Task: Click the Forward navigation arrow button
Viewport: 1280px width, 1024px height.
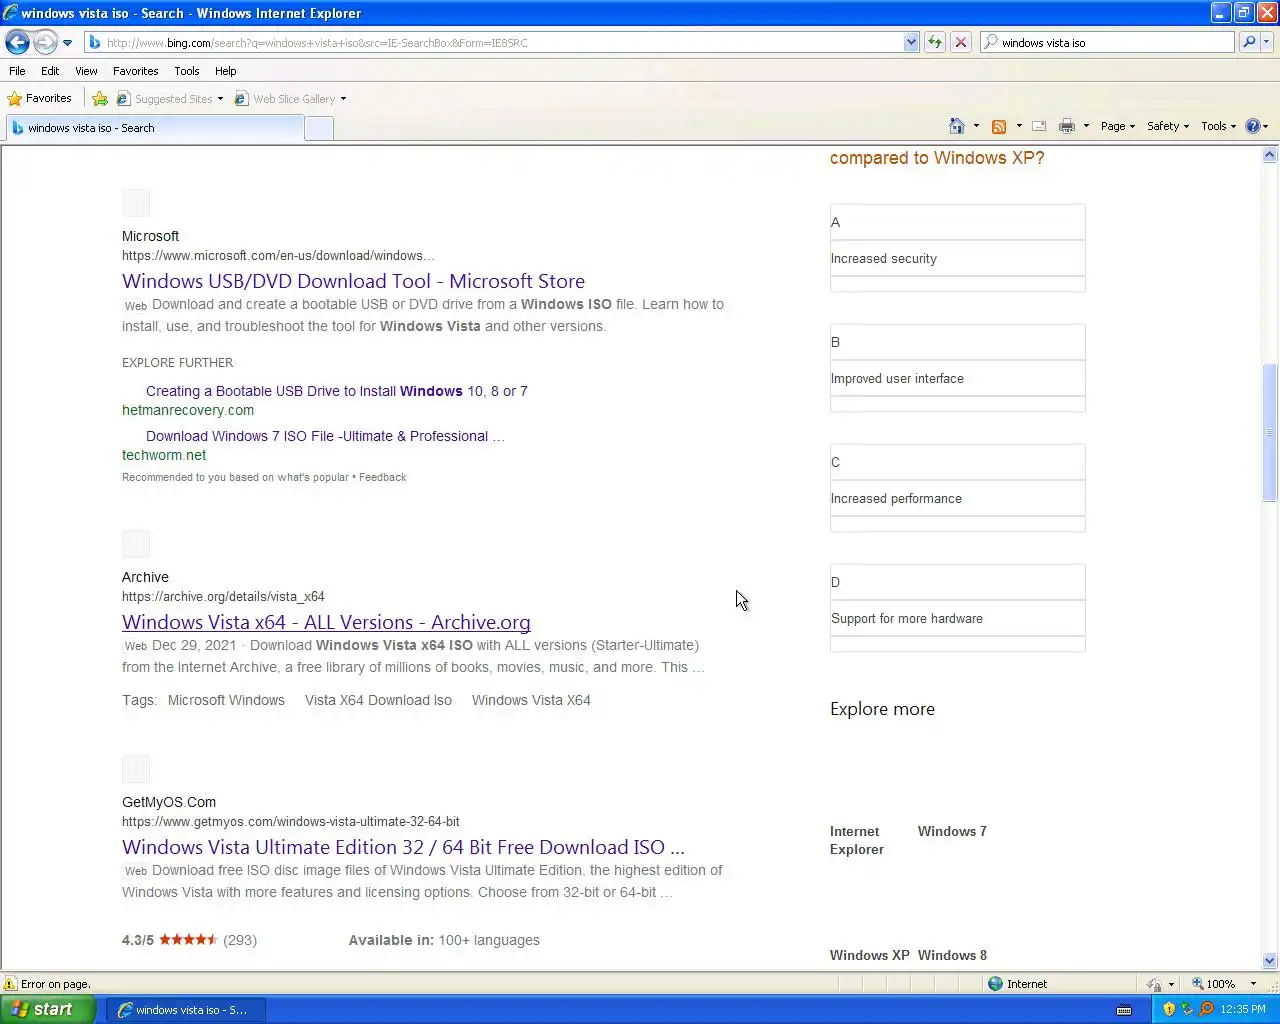Action: [x=45, y=42]
